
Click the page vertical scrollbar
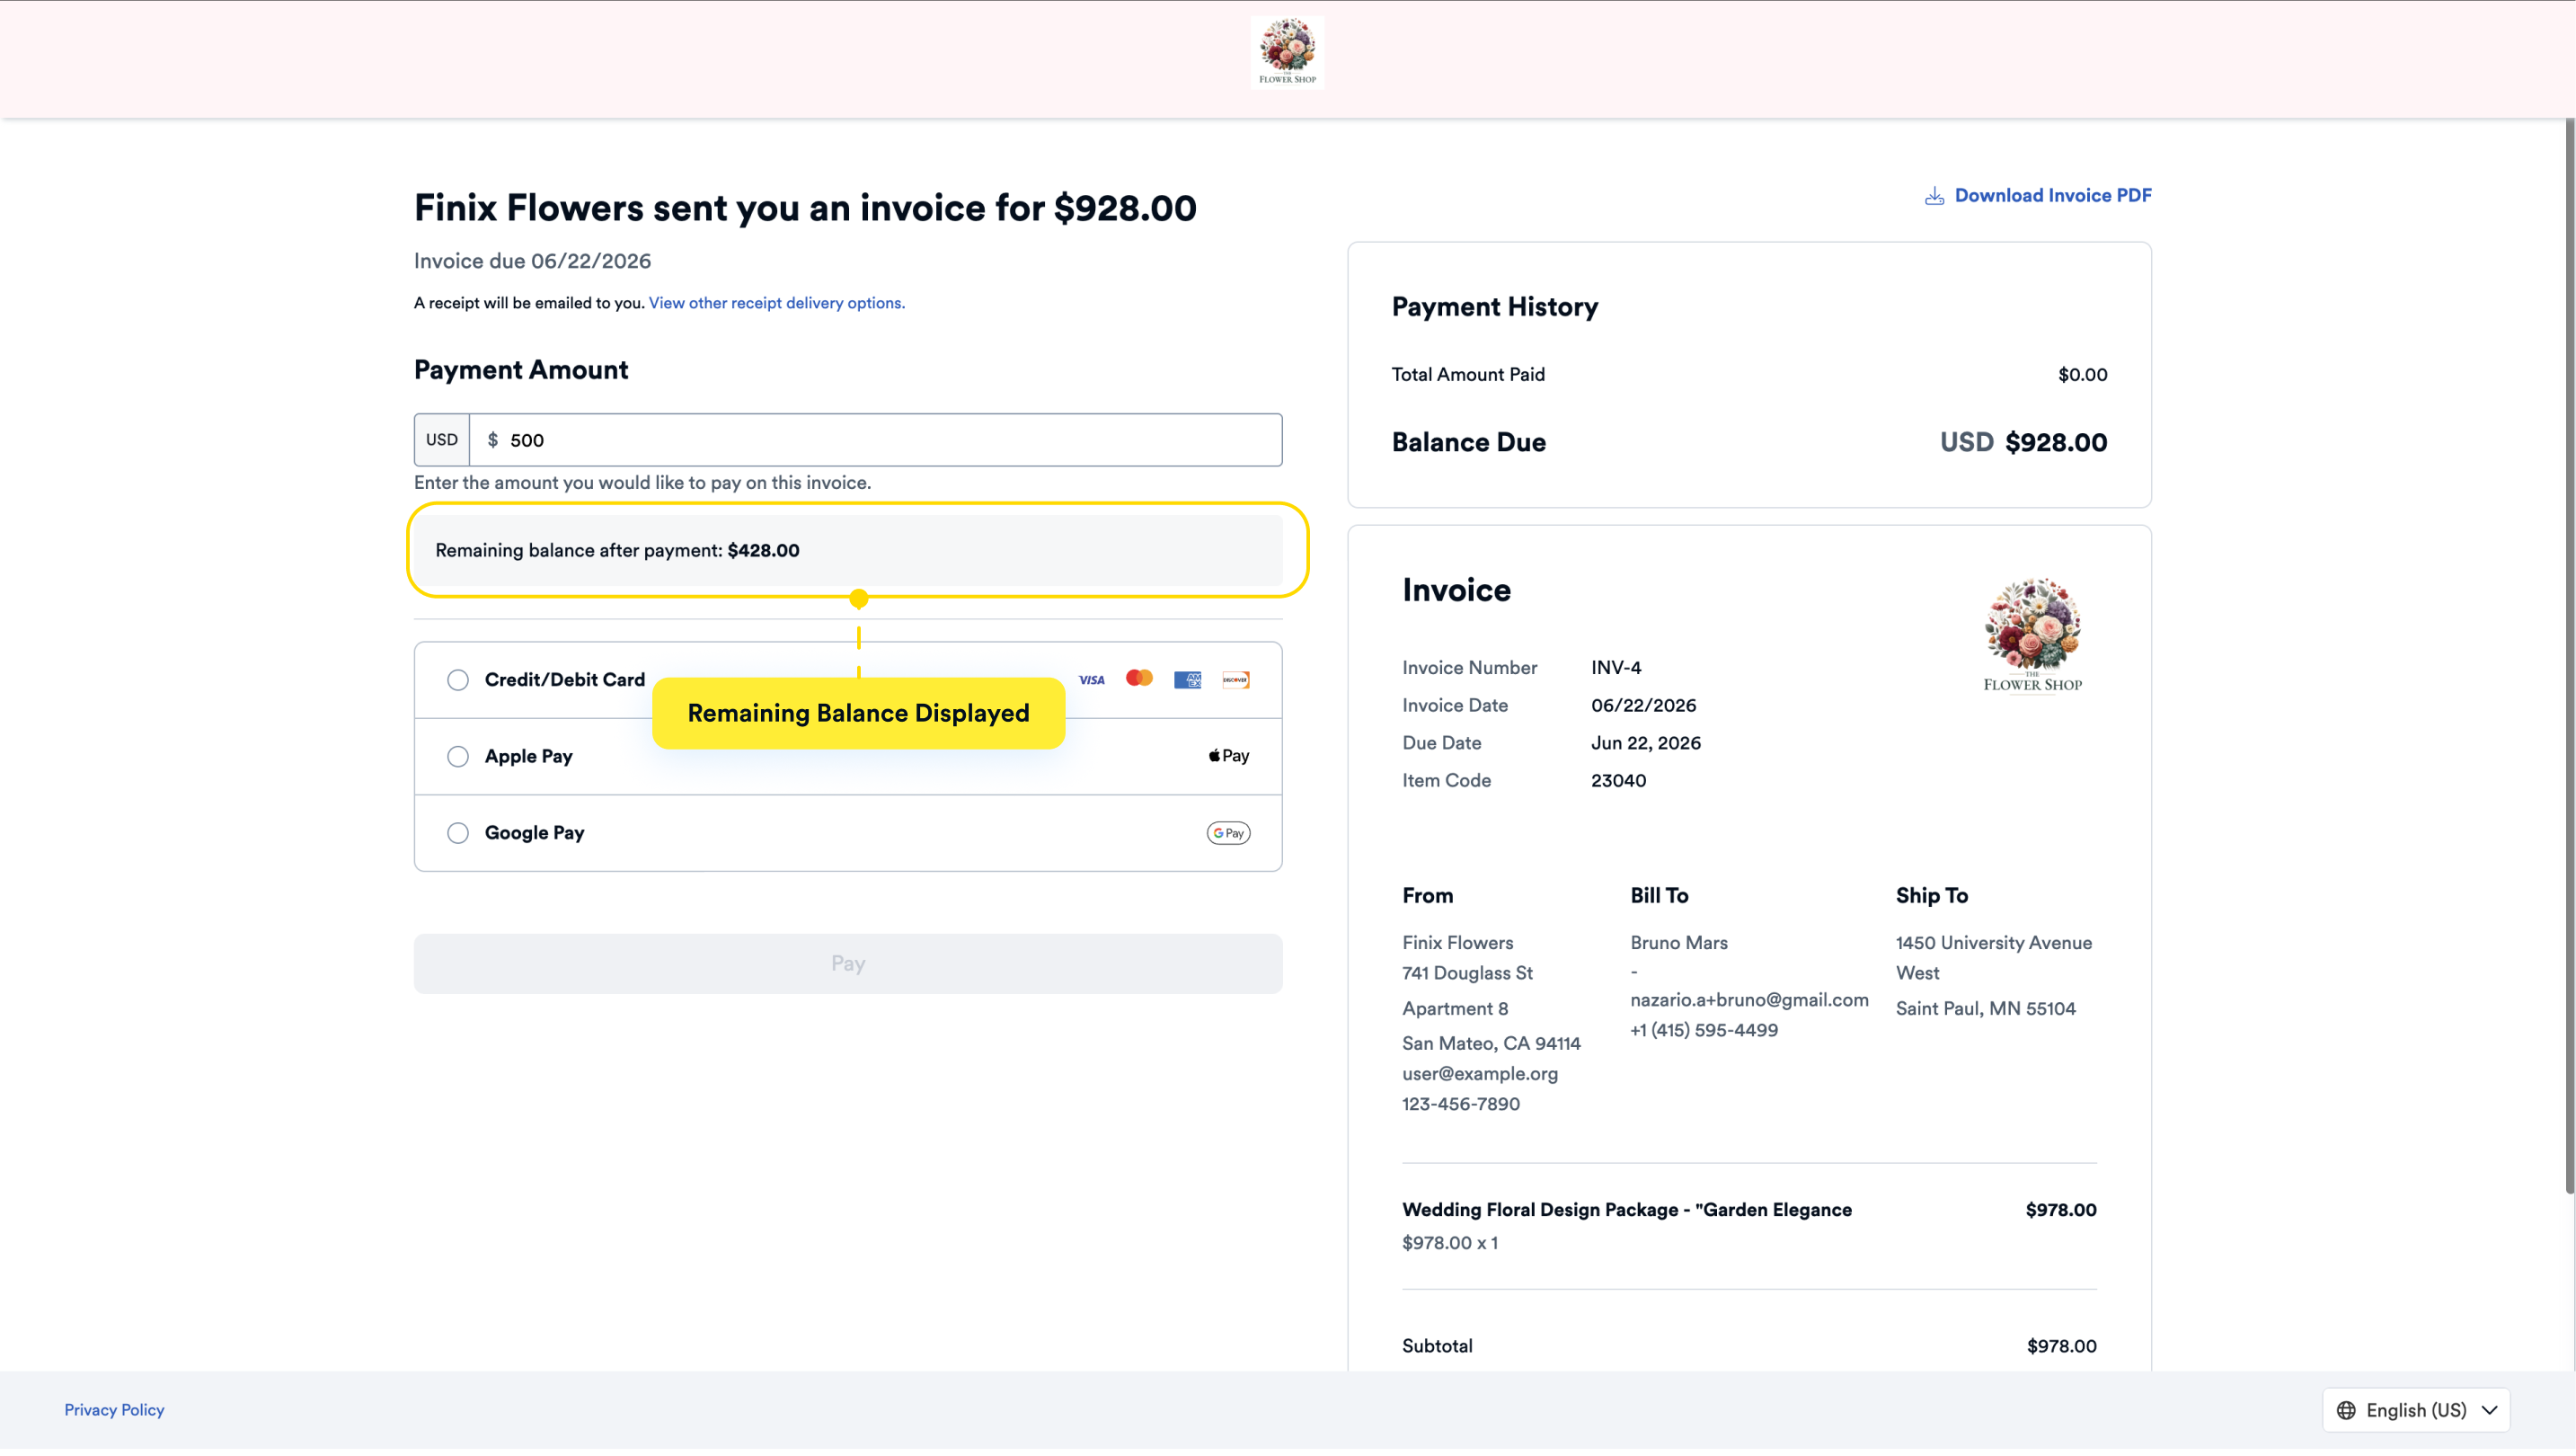[x=2568, y=655]
